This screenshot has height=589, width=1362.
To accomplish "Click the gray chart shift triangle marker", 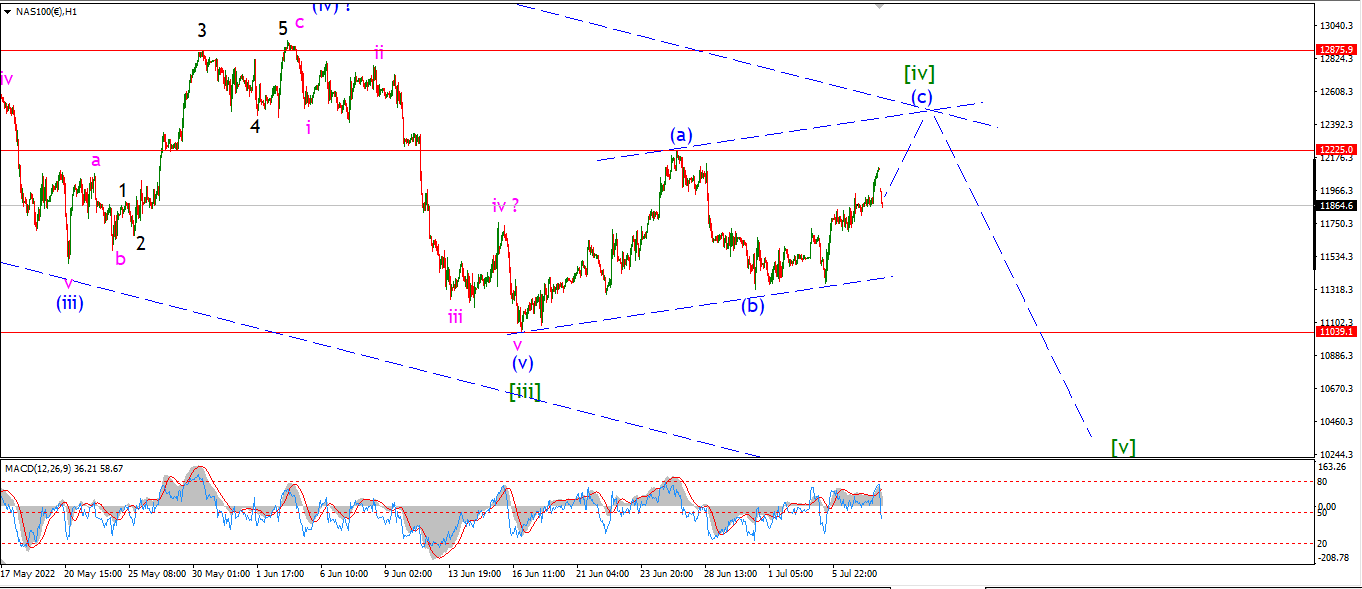I will pyautogui.click(x=880, y=4).
